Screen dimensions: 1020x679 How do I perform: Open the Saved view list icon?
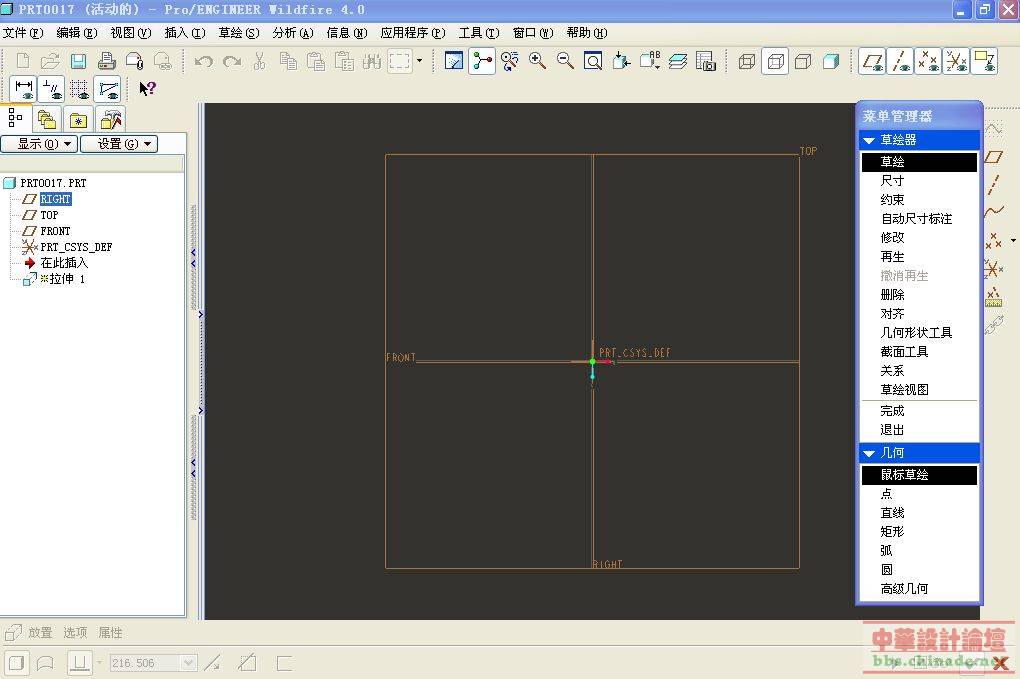(649, 61)
